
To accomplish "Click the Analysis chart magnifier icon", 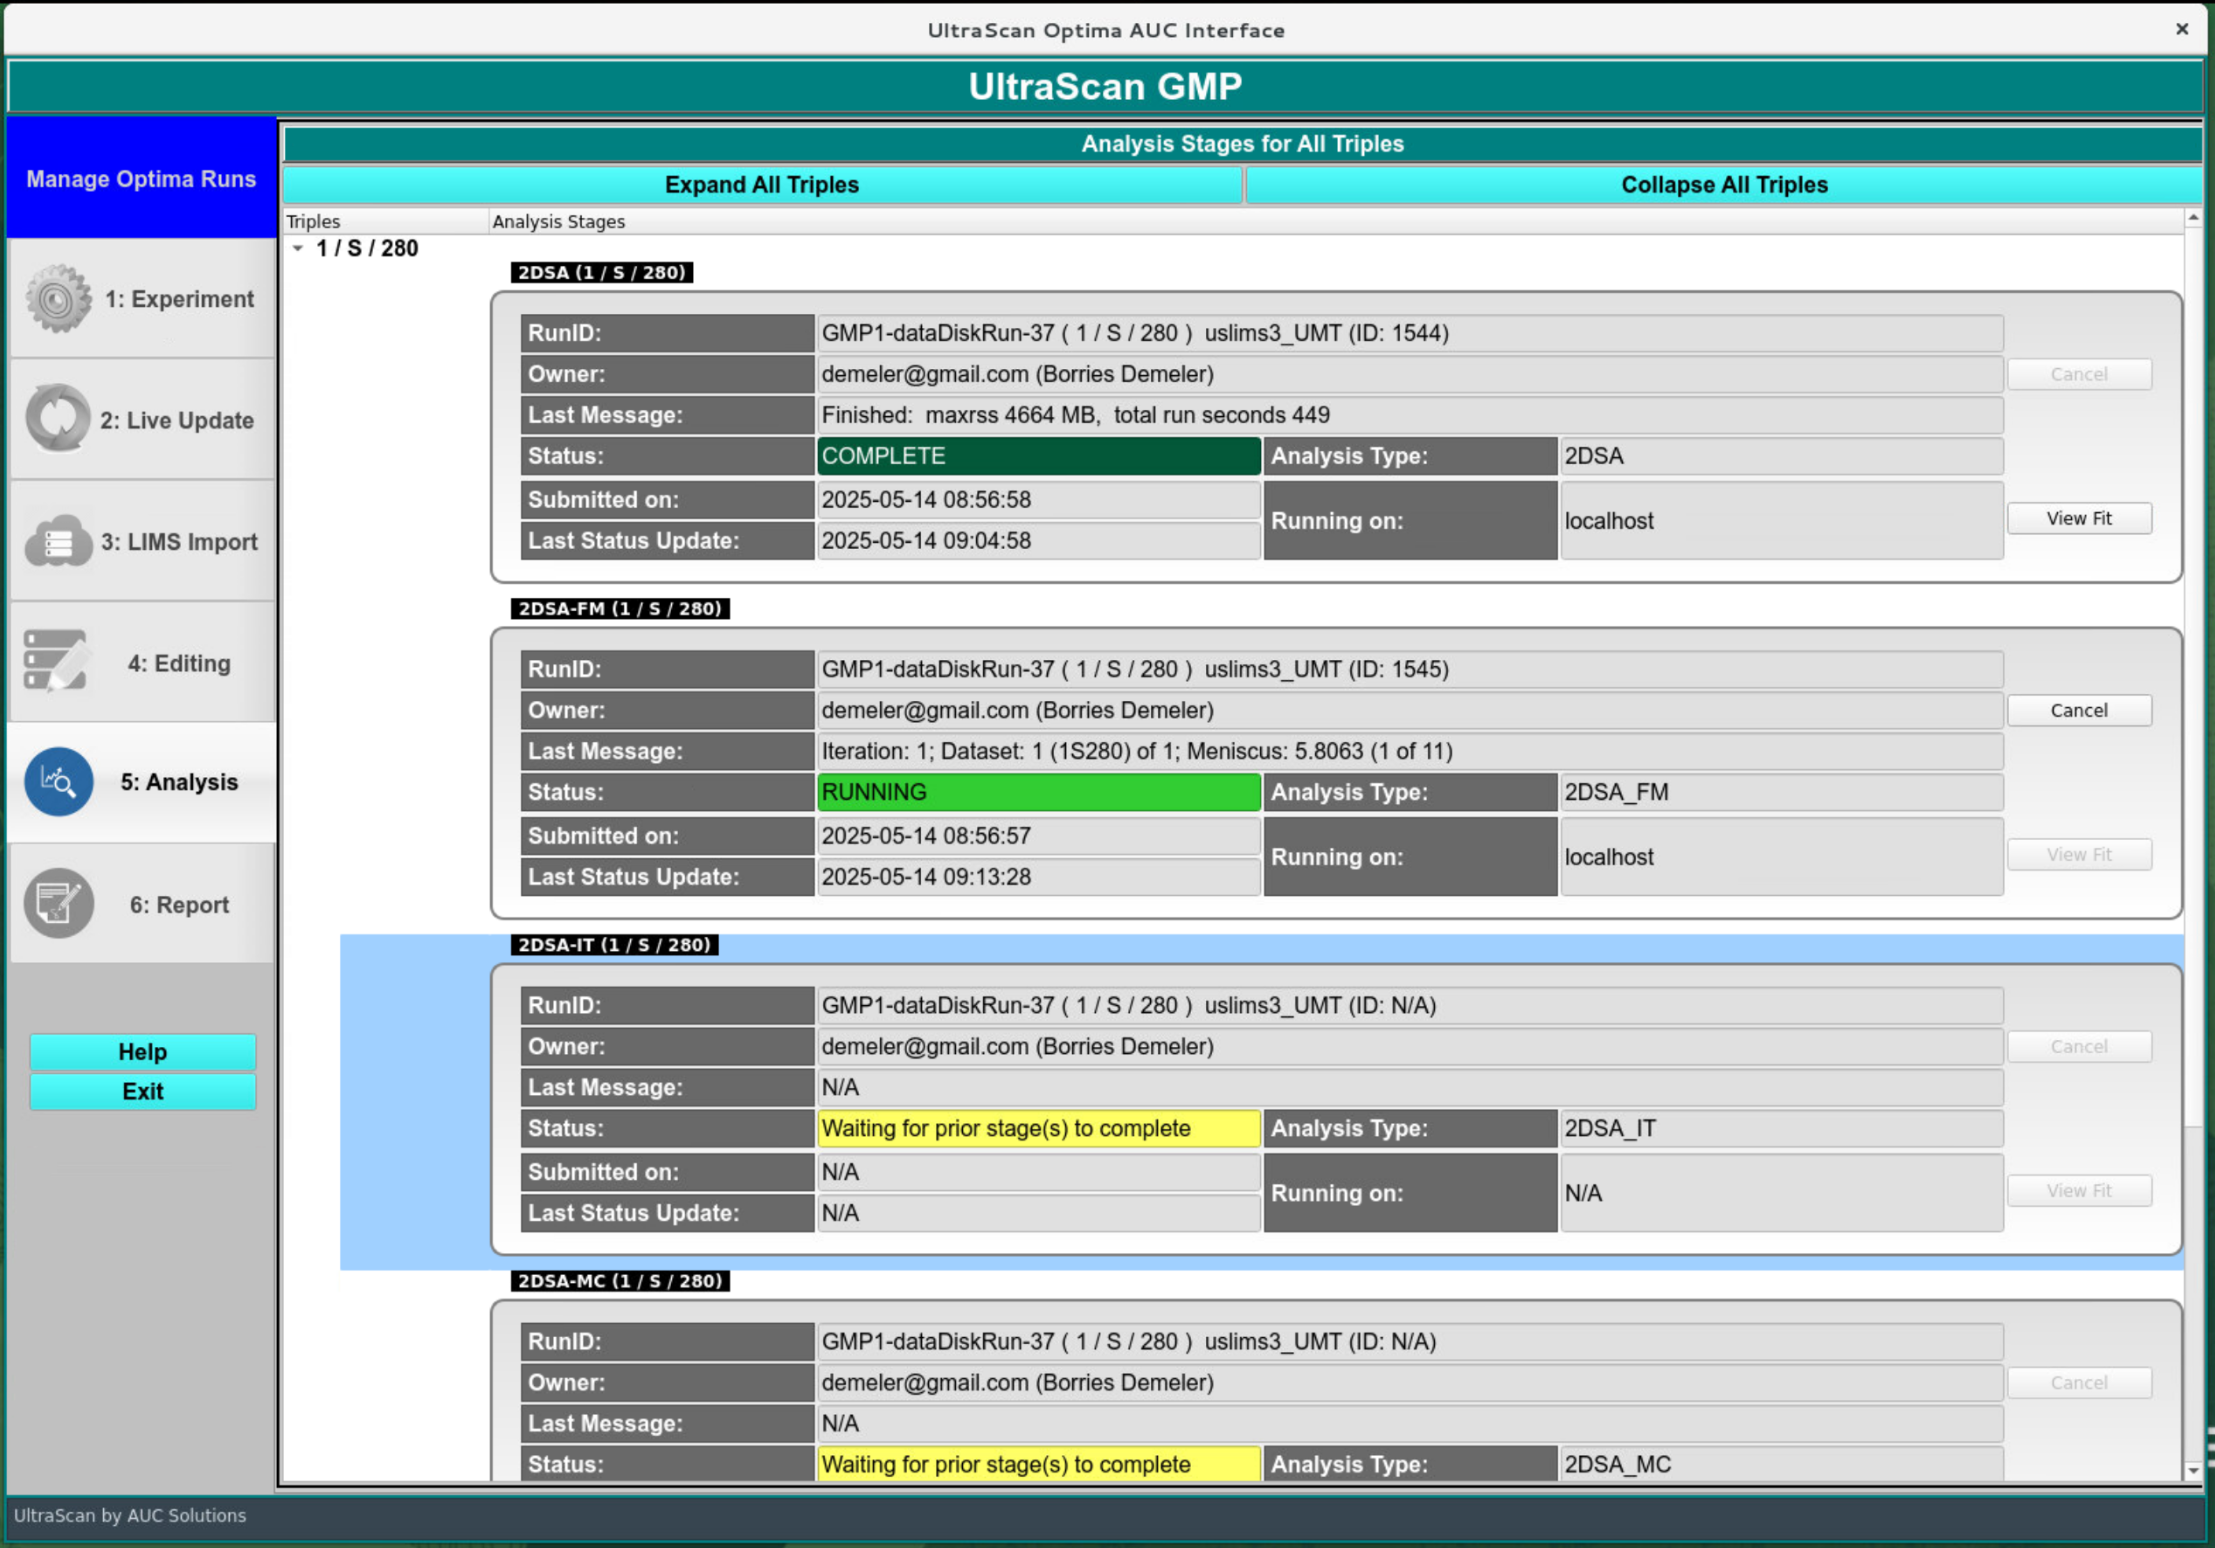I will [x=59, y=782].
